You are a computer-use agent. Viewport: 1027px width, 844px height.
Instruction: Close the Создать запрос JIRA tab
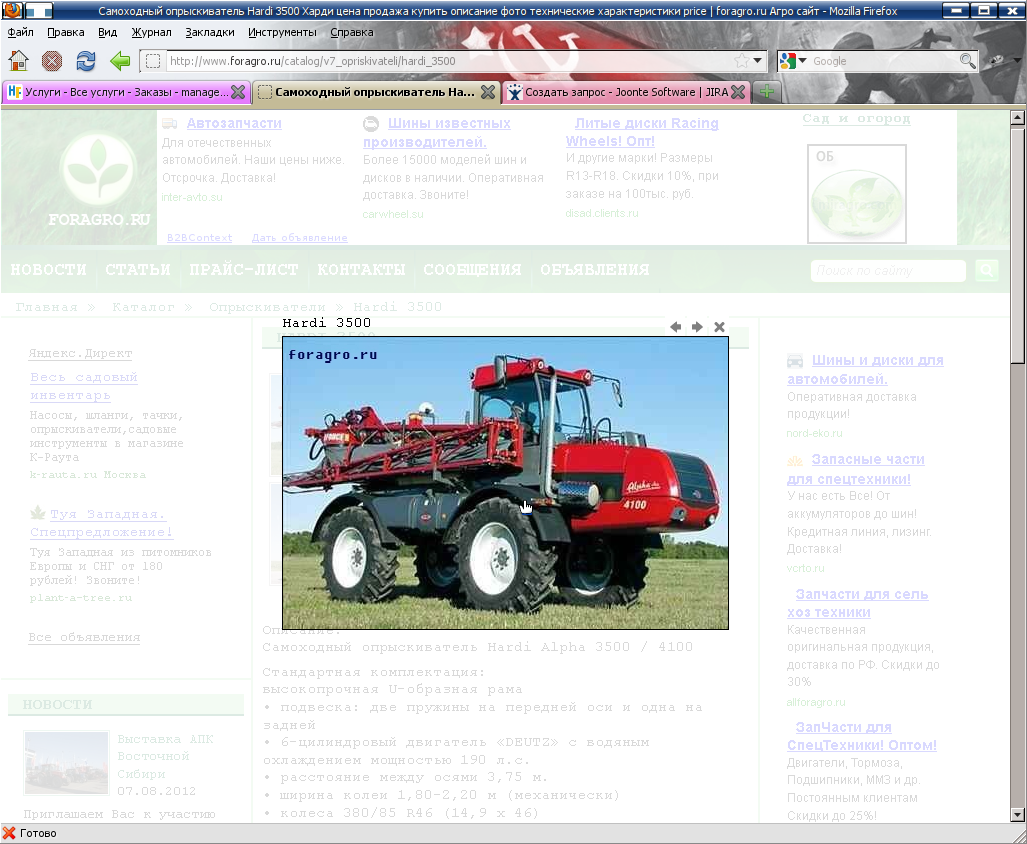point(738,92)
